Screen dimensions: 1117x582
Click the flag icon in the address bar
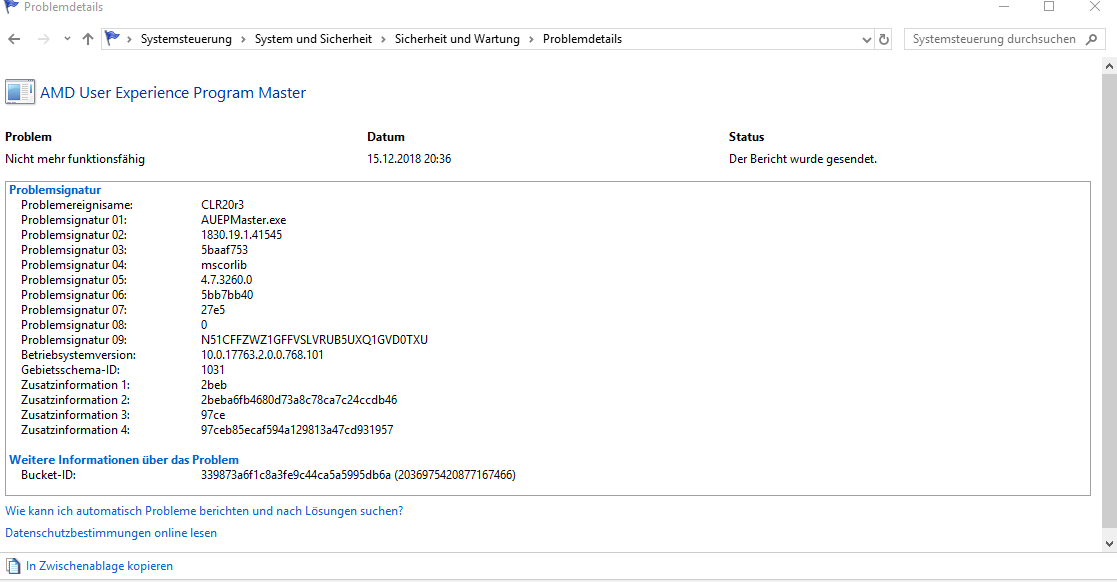click(x=113, y=39)
